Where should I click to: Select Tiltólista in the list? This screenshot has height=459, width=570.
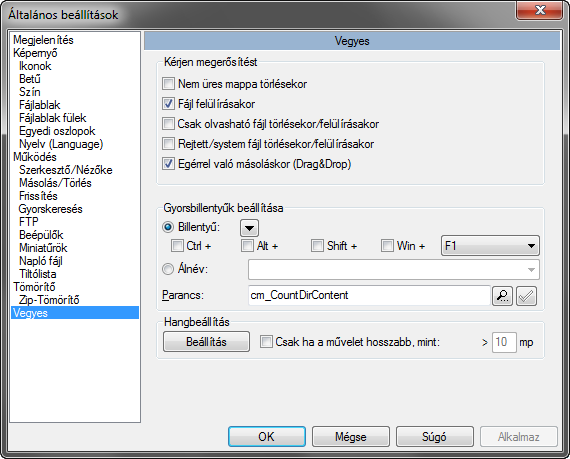38,274
